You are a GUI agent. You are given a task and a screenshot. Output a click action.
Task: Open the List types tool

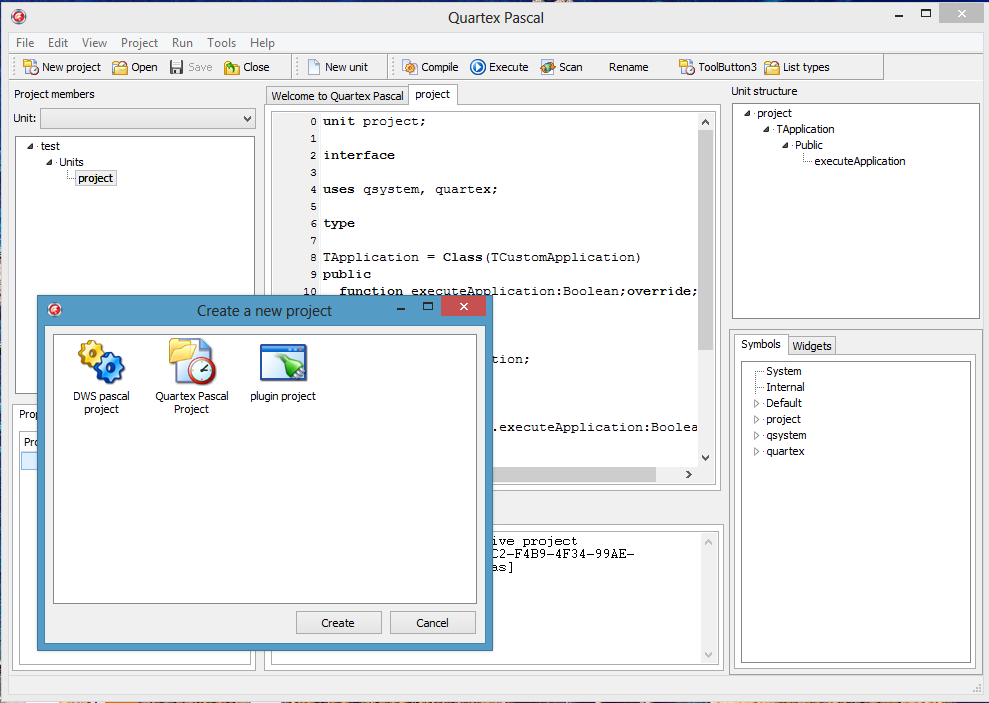[x=796, y=67]
